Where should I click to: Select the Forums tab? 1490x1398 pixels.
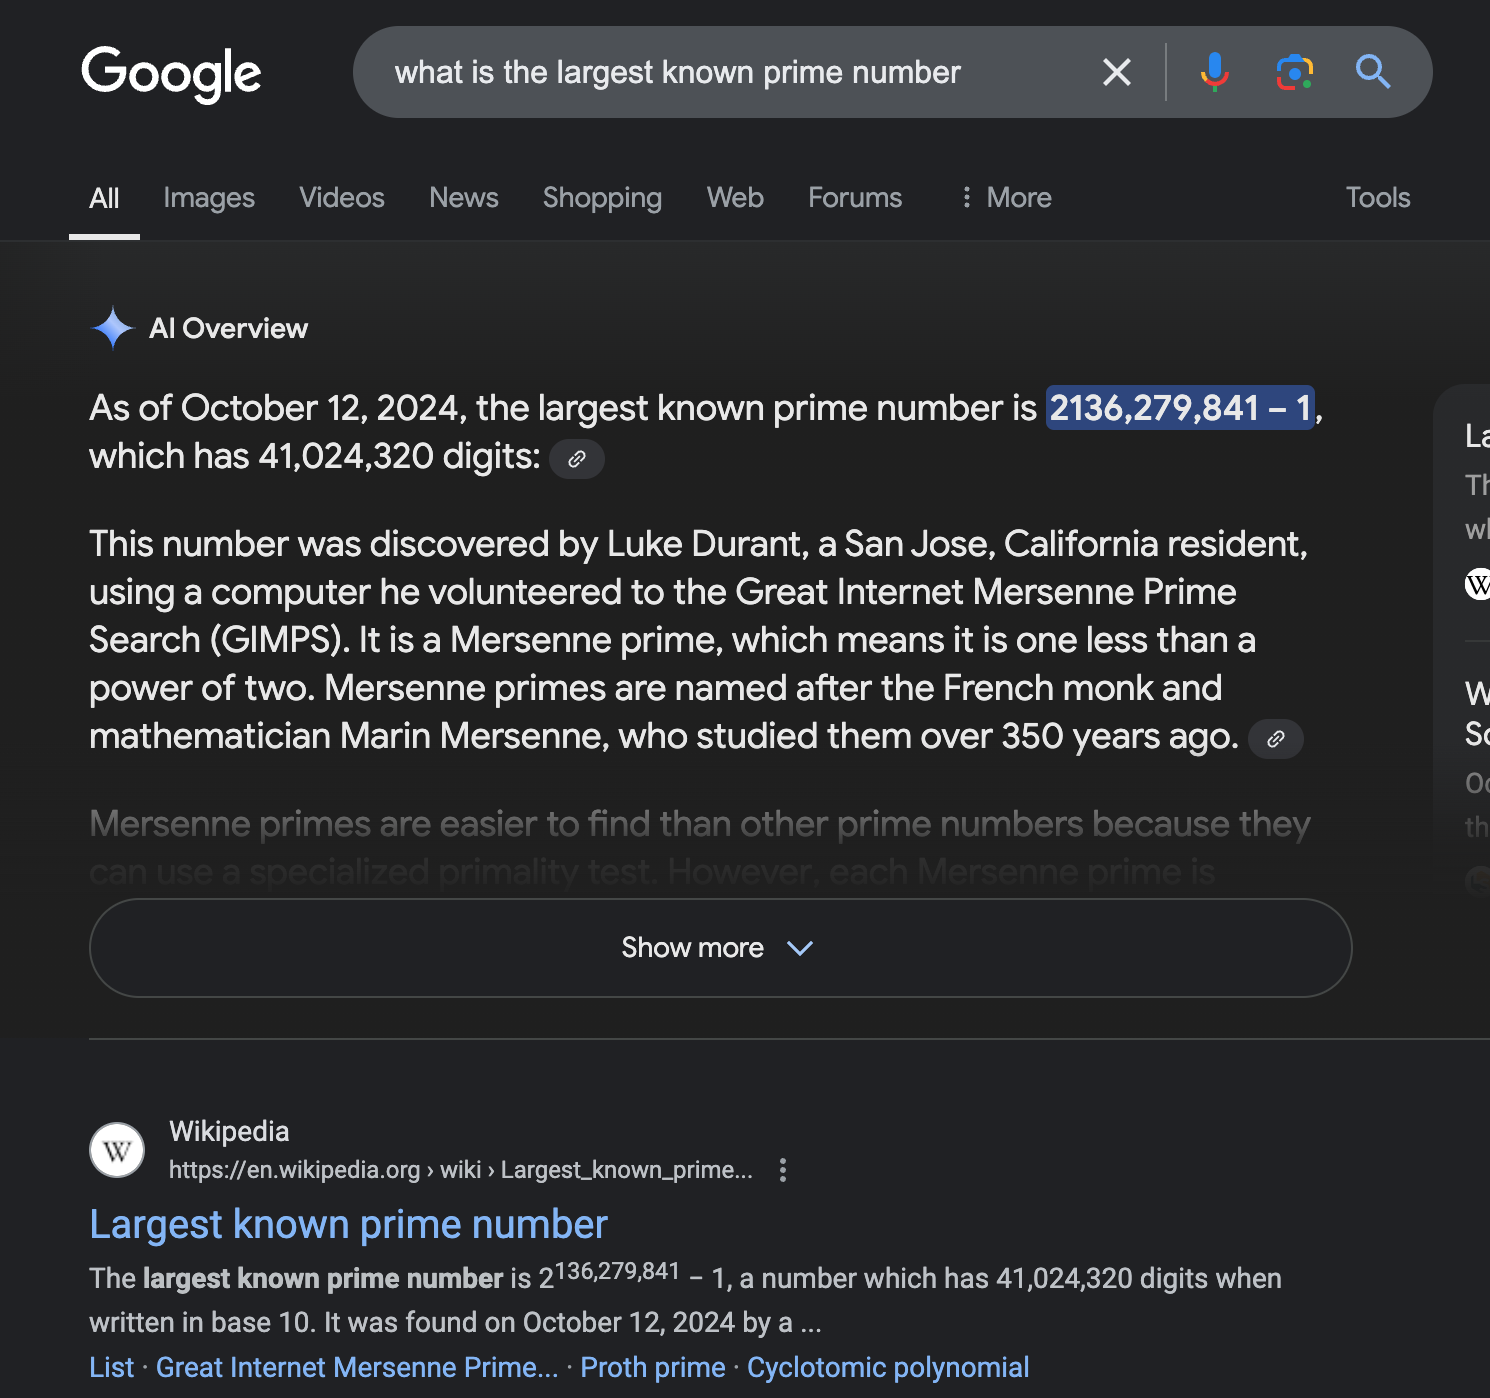855,198
